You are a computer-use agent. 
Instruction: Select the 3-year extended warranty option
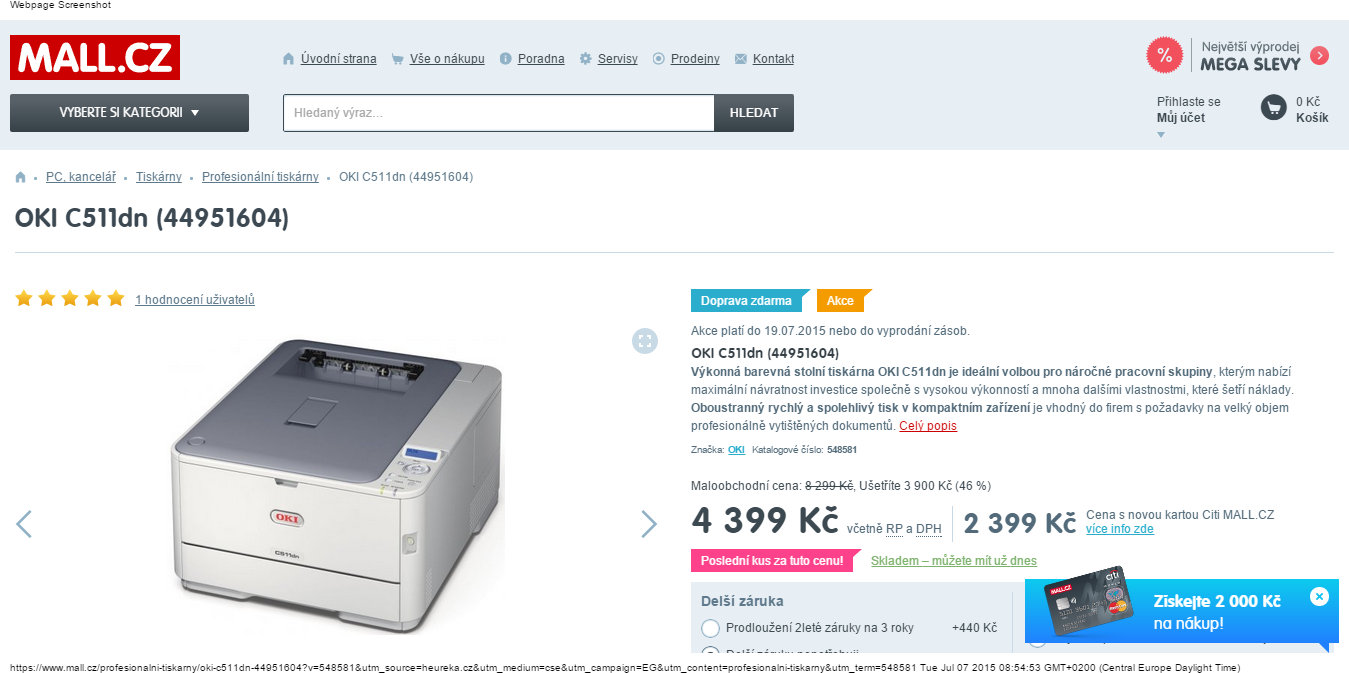coord(711,628)
